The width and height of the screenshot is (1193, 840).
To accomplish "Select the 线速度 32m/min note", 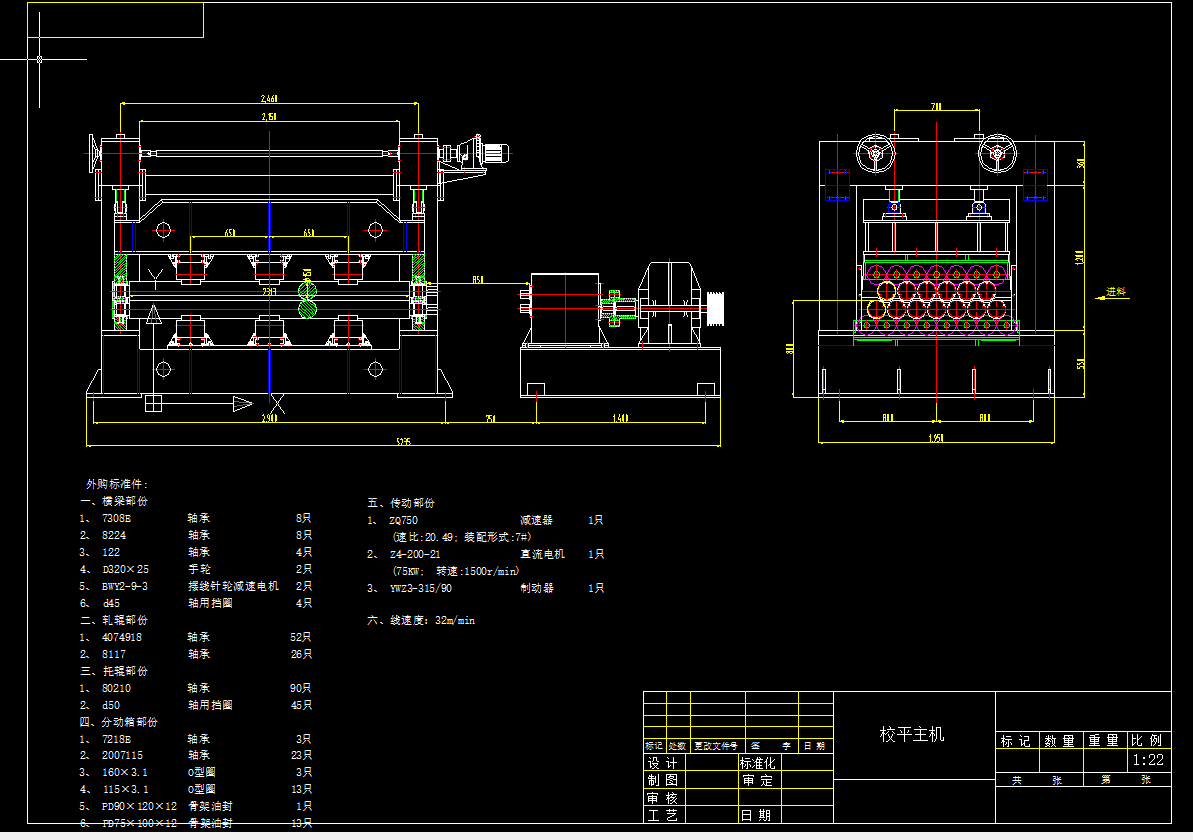I will pos(421,620).
